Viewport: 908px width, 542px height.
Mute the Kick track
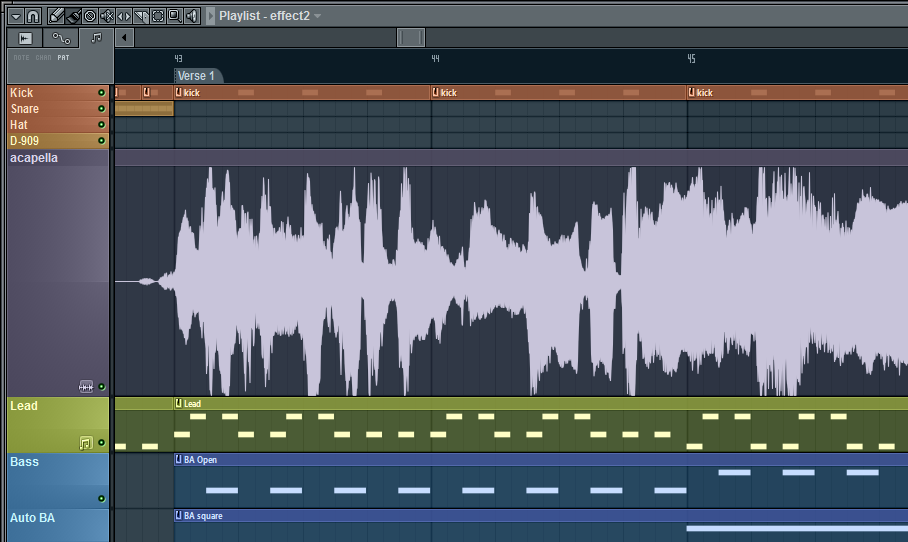coord(101,93)
